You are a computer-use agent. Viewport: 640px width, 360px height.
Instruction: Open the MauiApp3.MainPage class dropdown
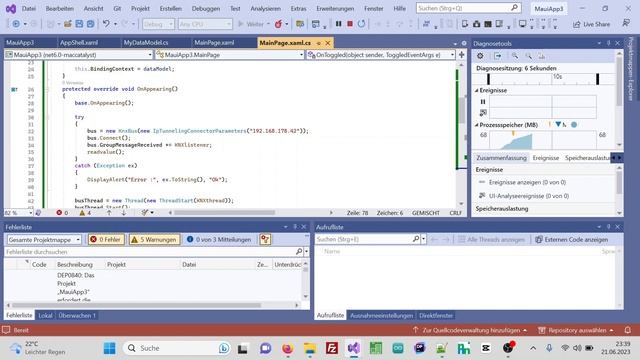click(230, 55)
